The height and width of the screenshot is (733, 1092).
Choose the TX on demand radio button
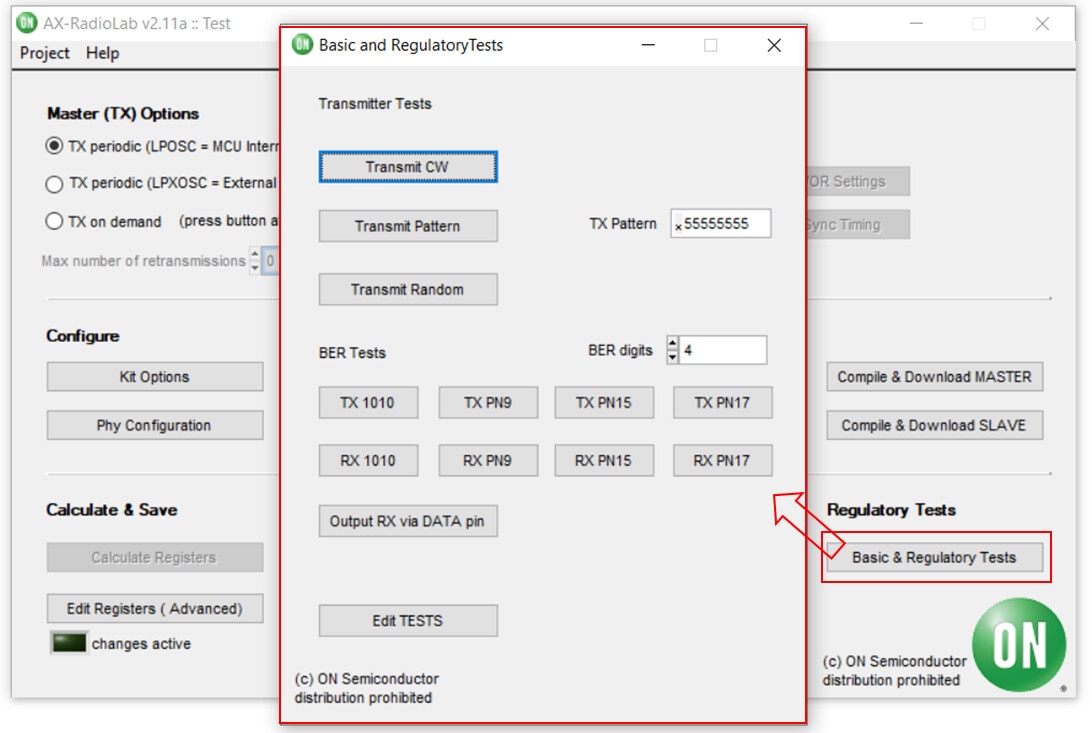(54, 222)
